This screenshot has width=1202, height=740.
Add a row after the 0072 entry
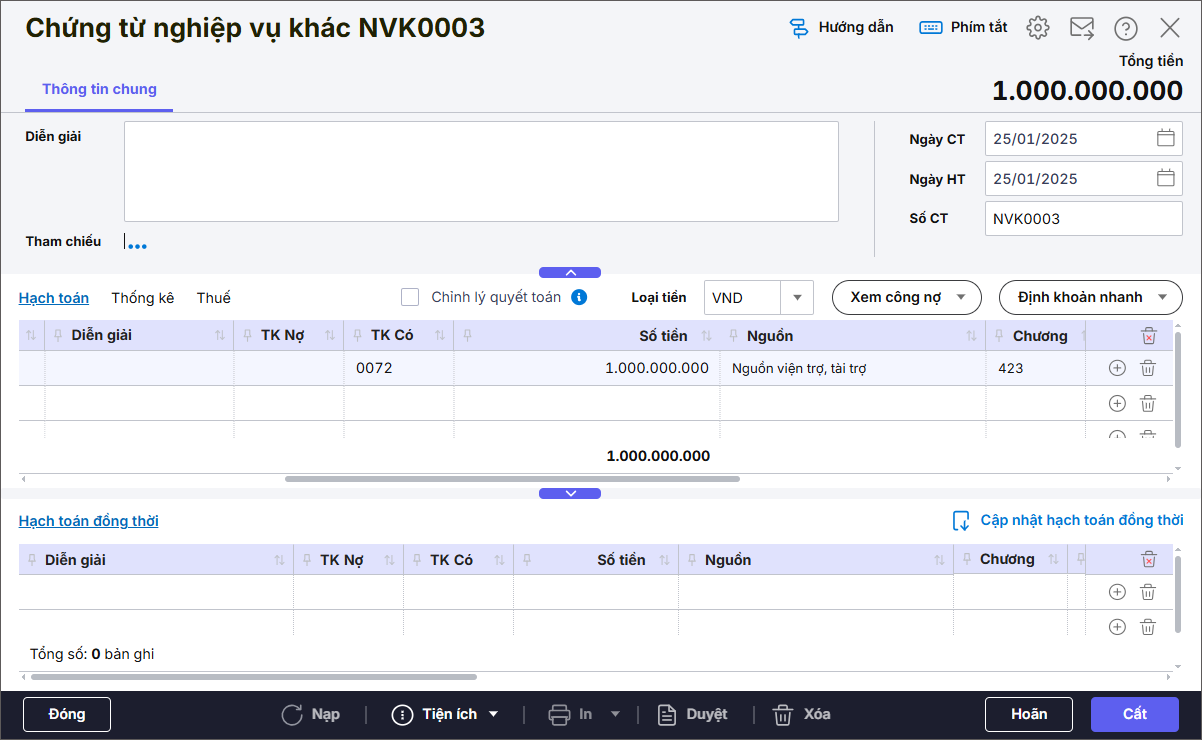pyautogui.click(x=1117, y=368)
